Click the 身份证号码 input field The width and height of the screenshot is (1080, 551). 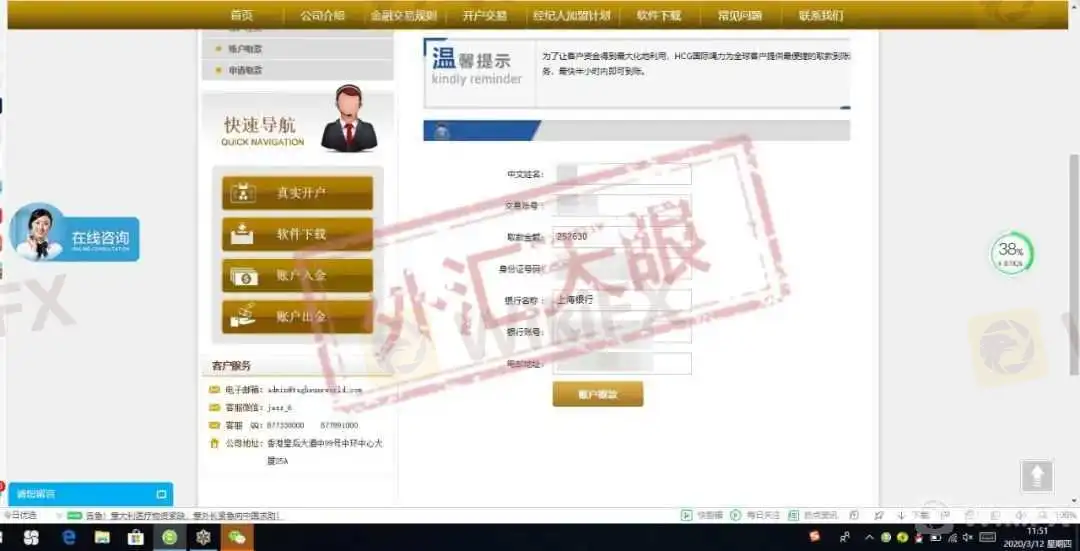coord(623,268)
